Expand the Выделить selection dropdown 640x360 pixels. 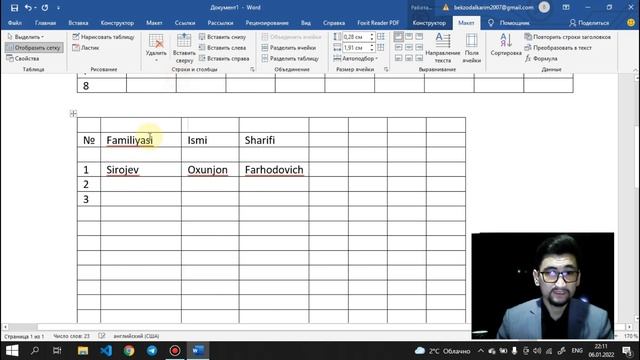coord(26,37)
